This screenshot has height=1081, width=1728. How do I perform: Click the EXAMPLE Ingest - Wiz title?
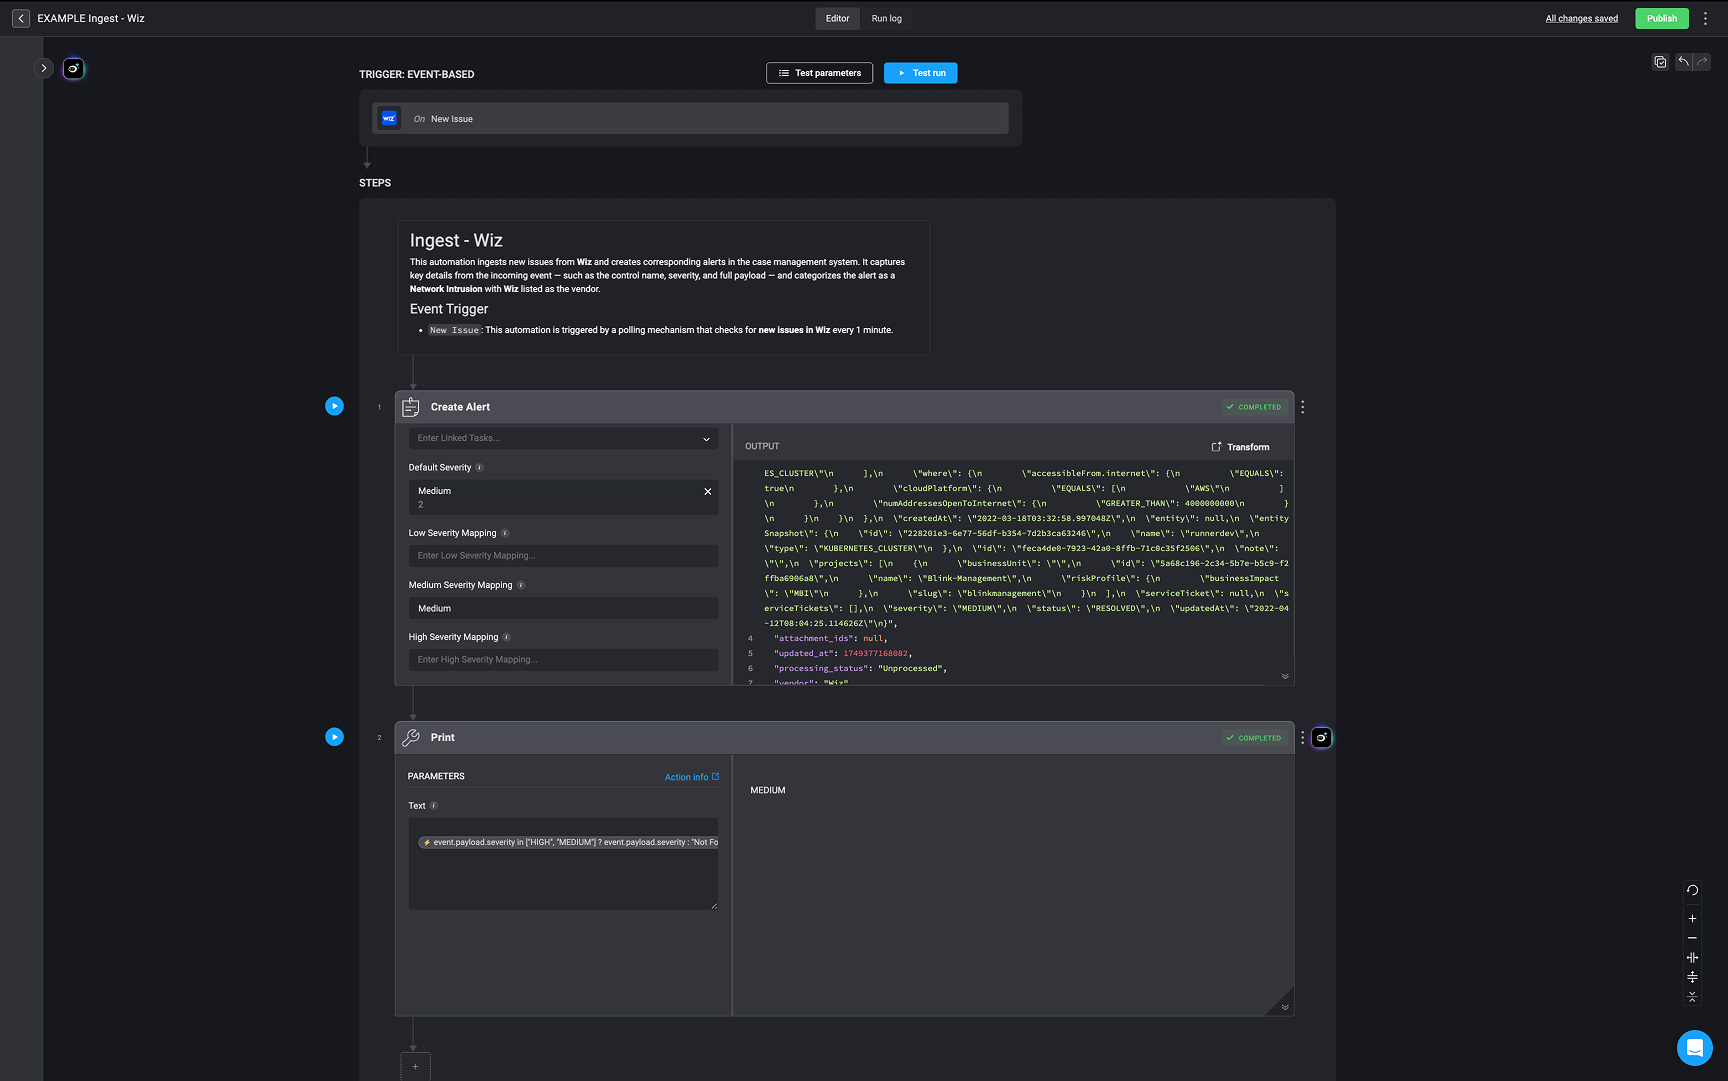91,18
